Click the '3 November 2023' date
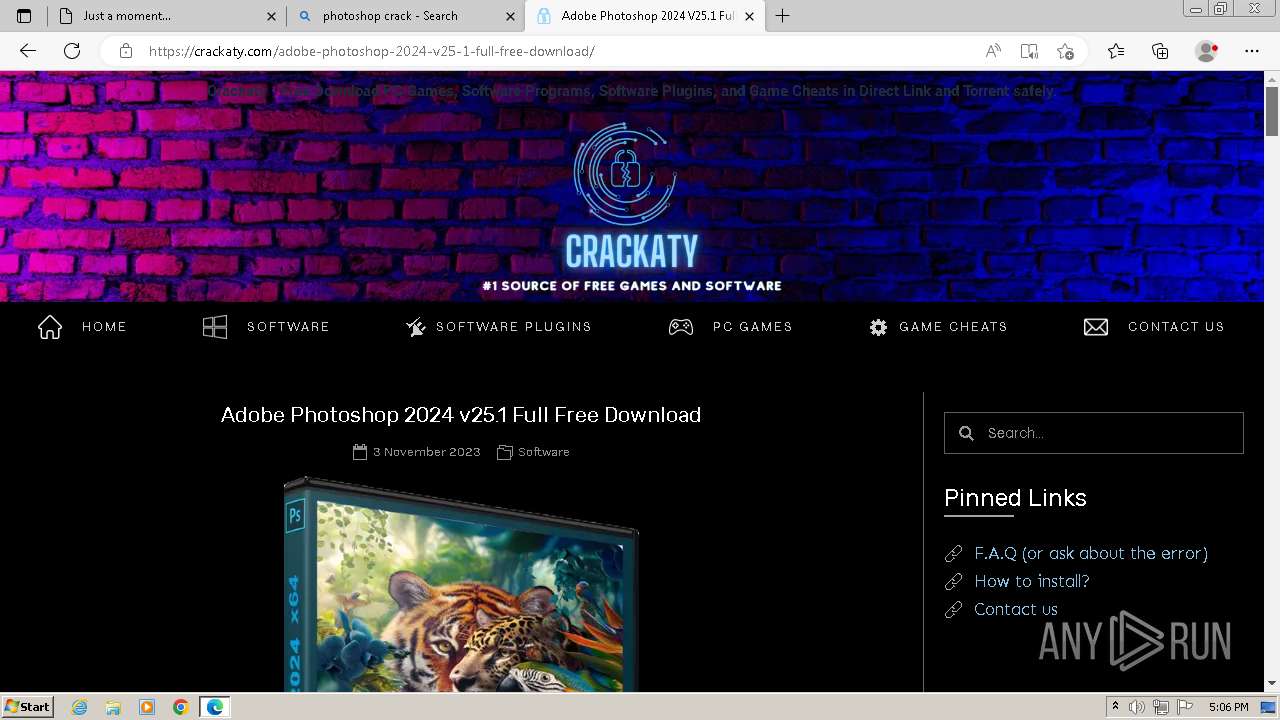1280x720 pixels. (x=427, y=452)
